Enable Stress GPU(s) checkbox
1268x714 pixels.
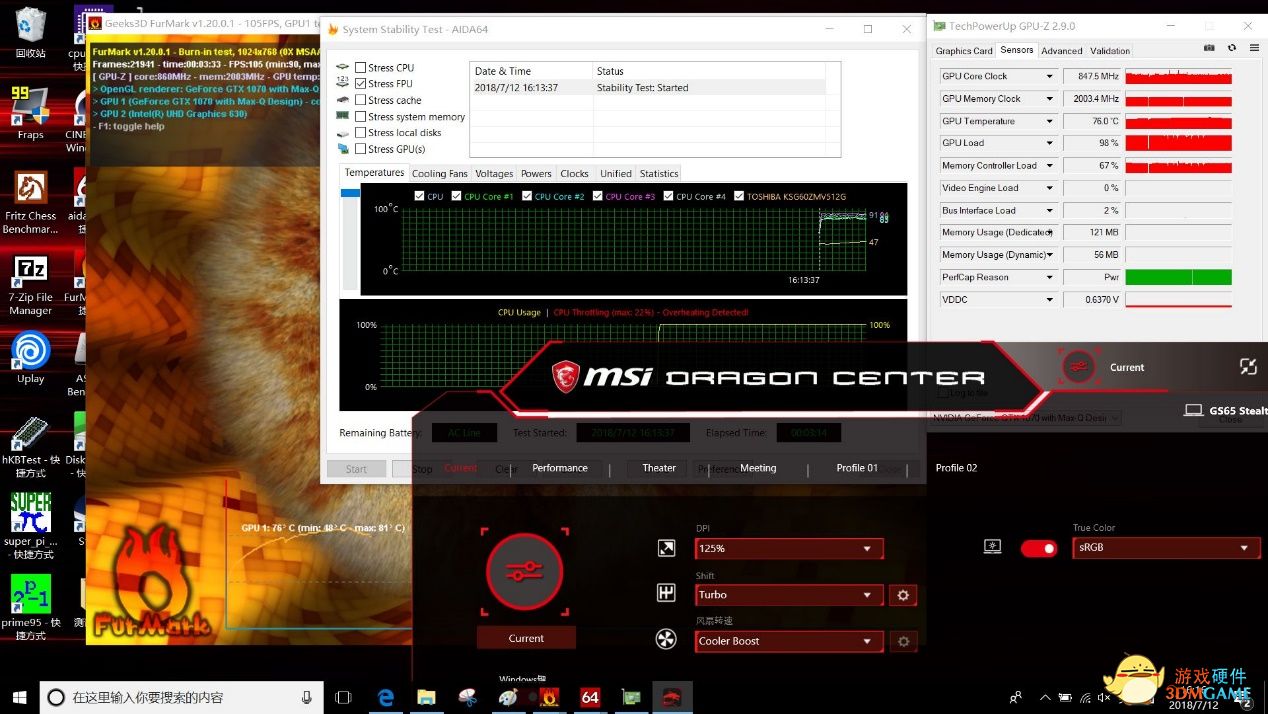pyautogui.click(x=361, y=149)
